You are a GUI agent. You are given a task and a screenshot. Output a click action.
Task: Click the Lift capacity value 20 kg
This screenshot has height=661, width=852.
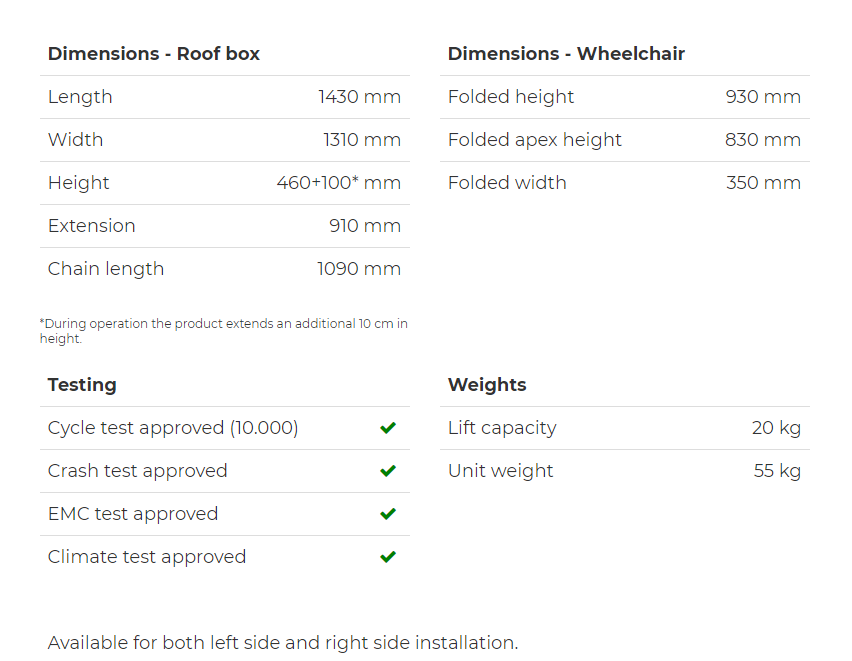[776, 428]
